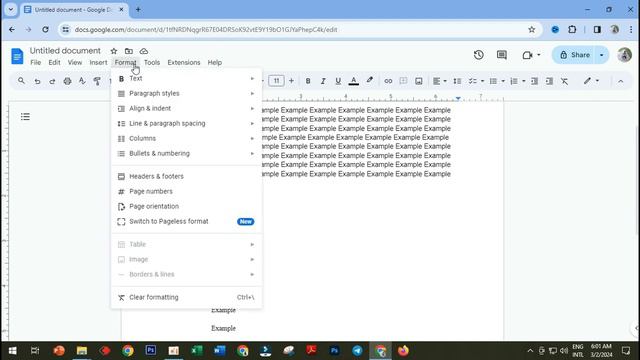Screen dimensions: 640x360
Task: Open the Share options arrow
Action: (x=602, y=55)
